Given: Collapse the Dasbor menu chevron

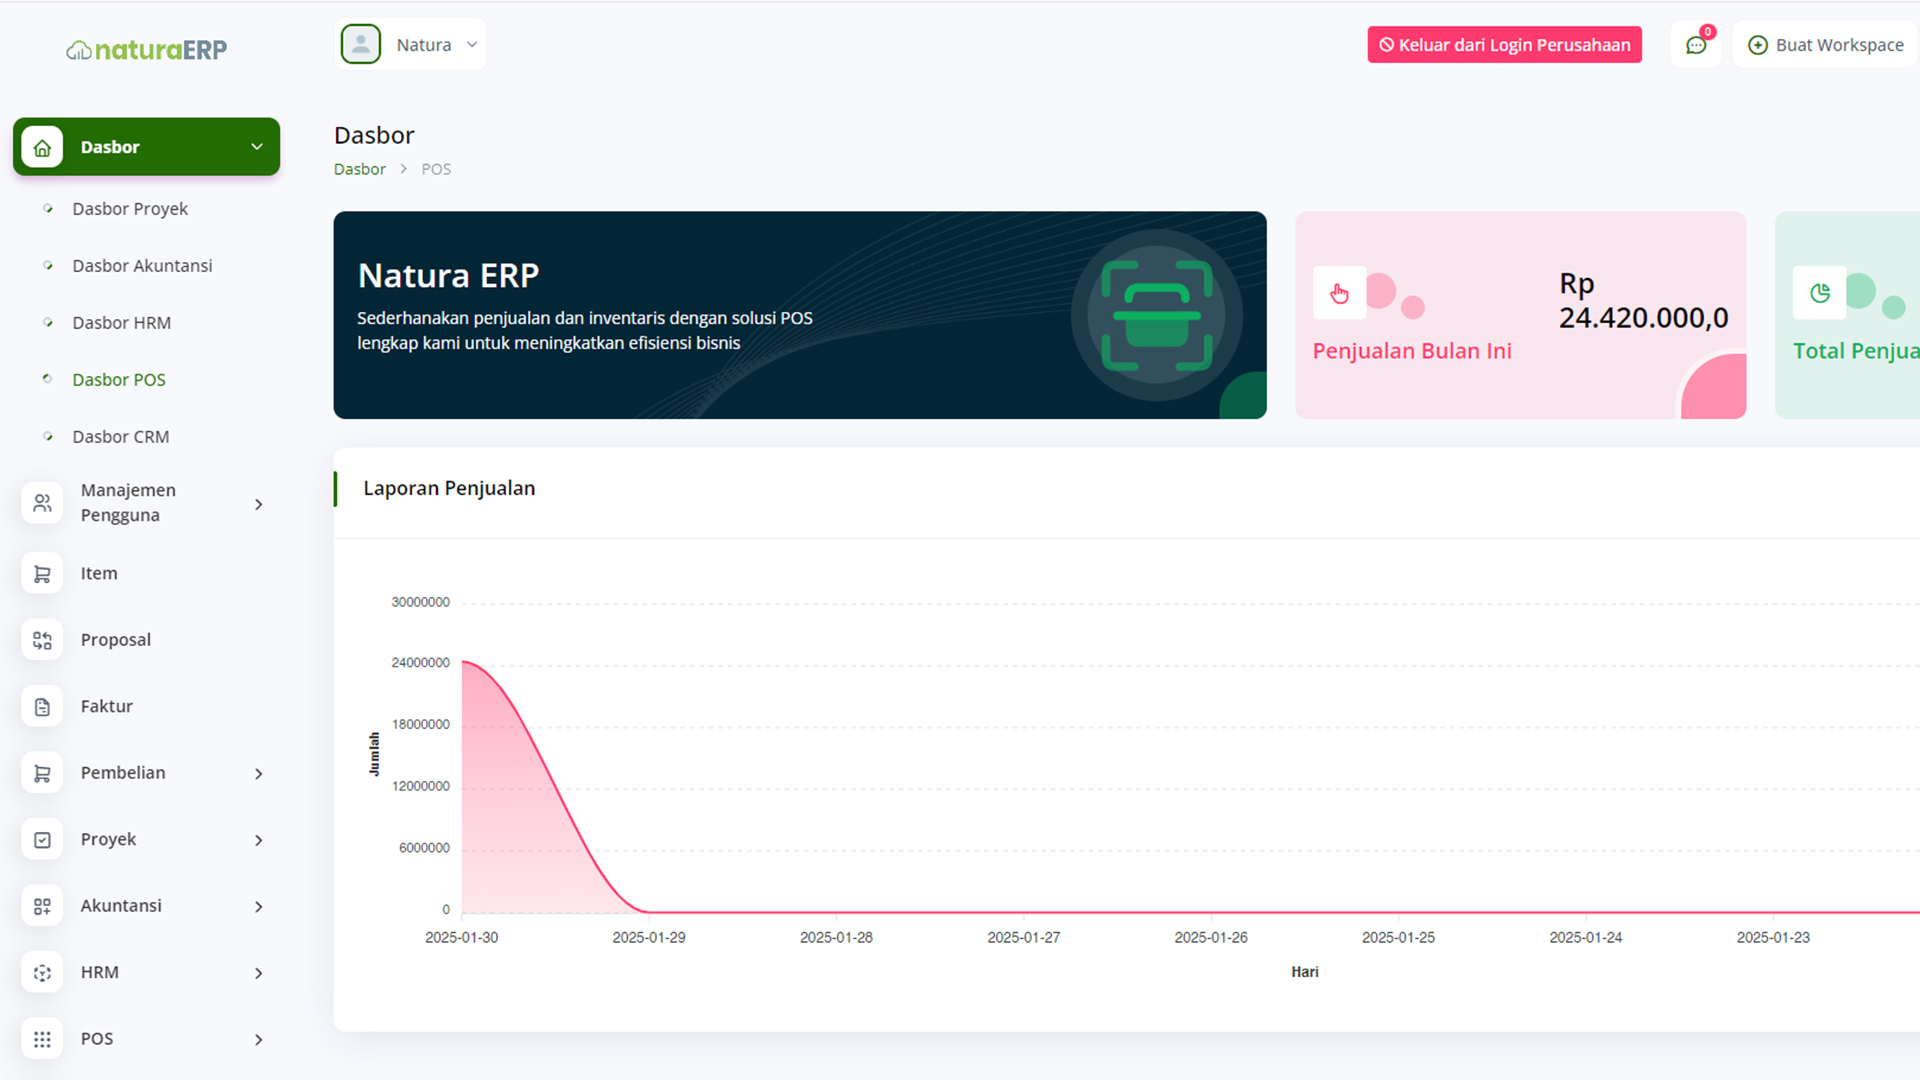Looking at the screenshot, I should coord(257,147).
